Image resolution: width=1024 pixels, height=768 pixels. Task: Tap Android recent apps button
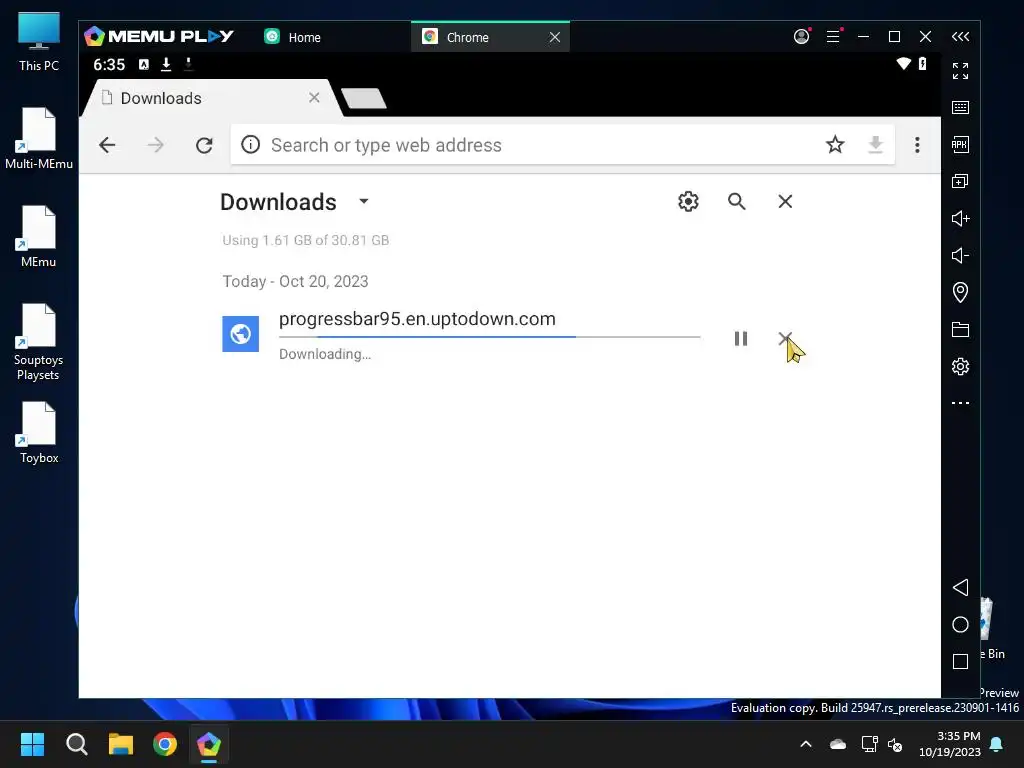tap(960, 662)
